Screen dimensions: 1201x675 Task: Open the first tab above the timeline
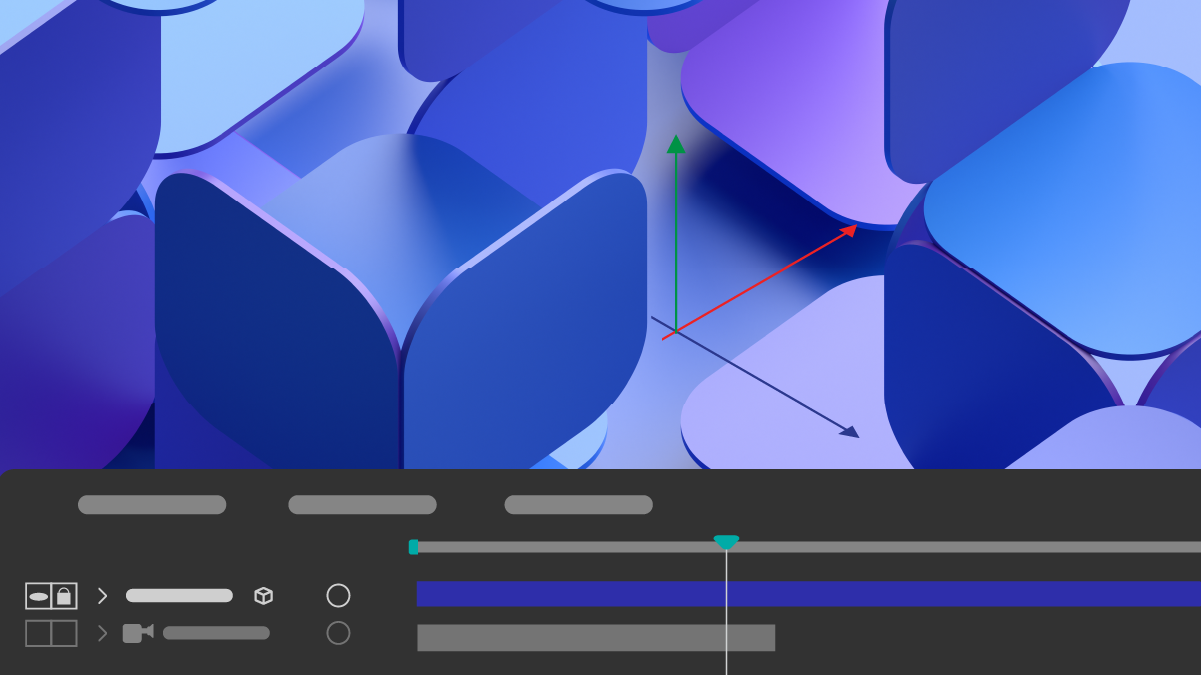tap(151, 504)
